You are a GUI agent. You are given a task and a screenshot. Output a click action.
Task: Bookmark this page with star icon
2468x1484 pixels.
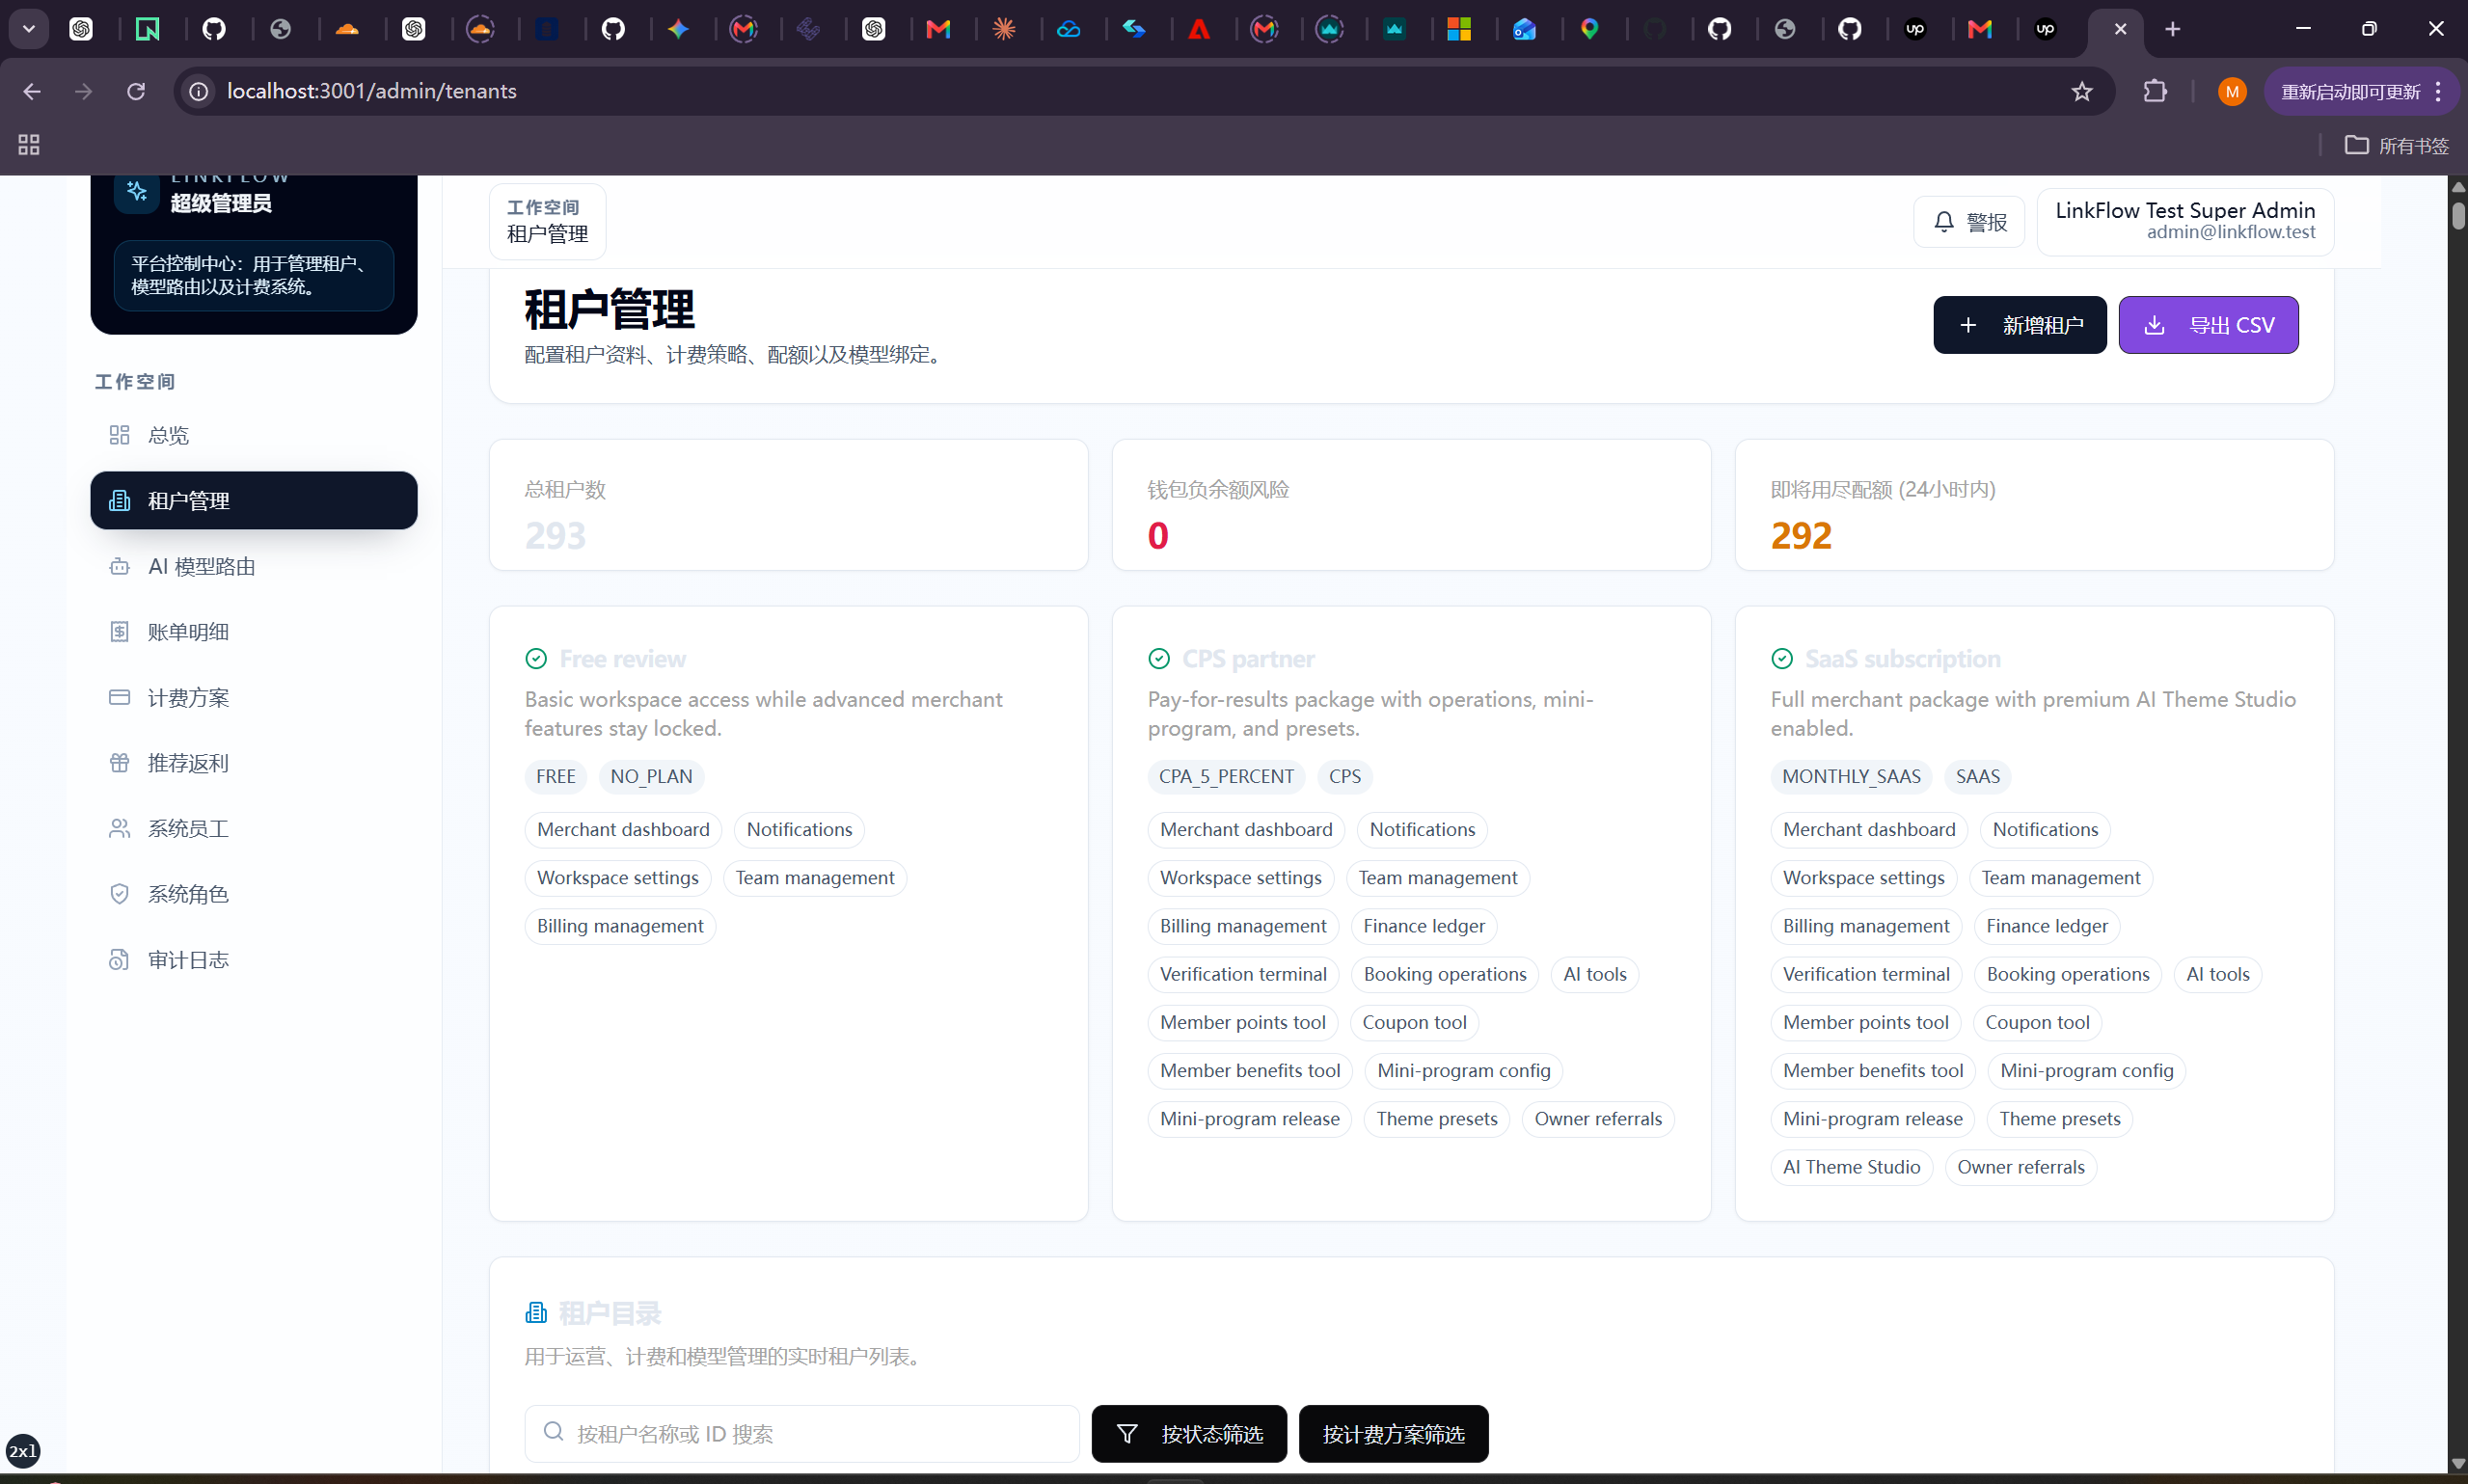[x=2082, y=92]
